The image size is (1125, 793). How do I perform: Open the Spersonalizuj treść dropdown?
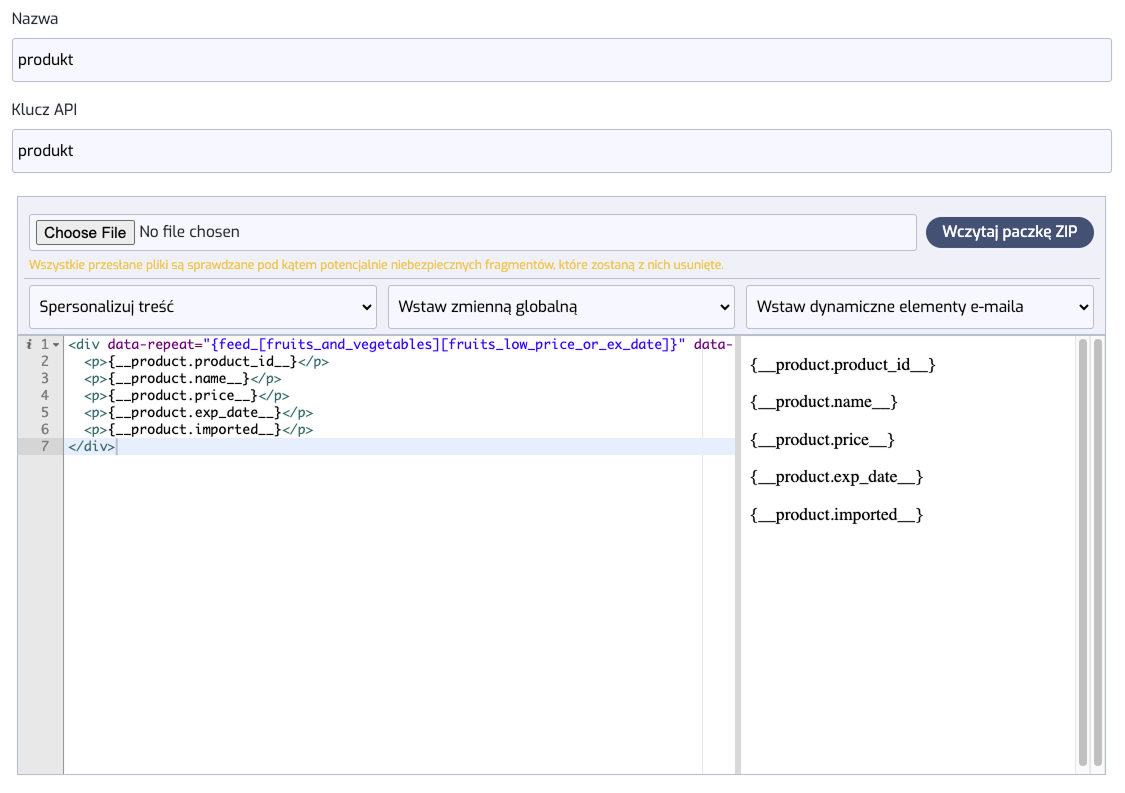point(203,307)
